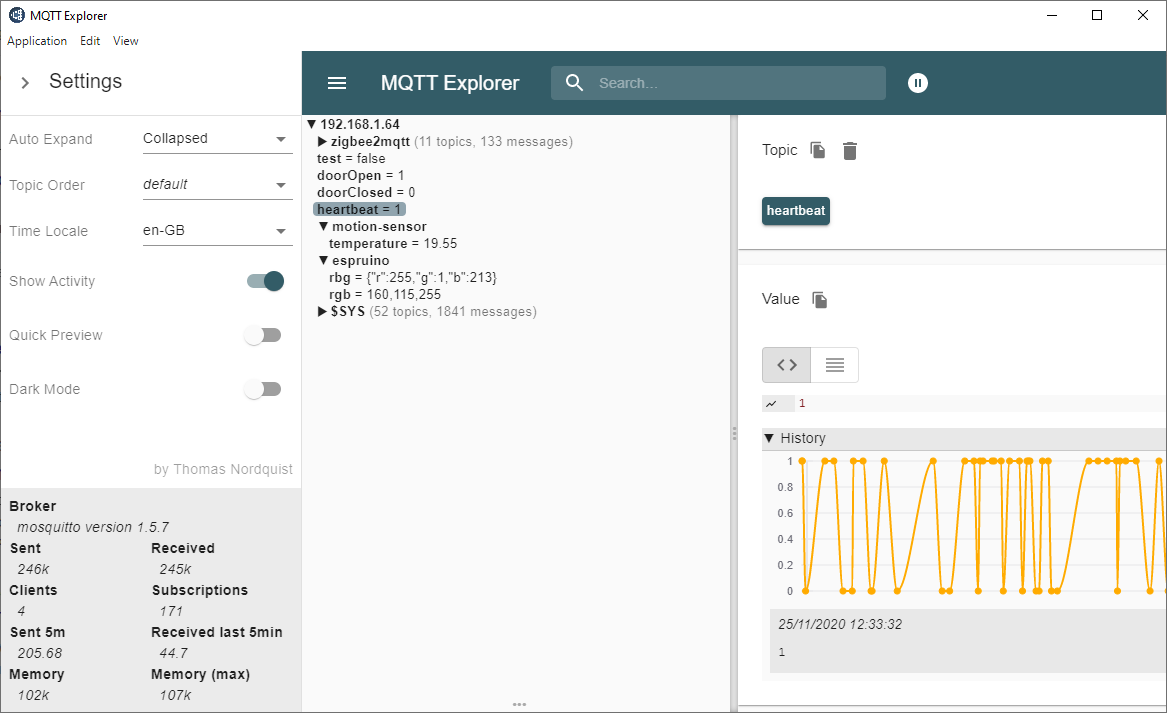1167x713 pixels.
Task: Maximize the MQTT Explorer window
Action: pos(1097,15)
